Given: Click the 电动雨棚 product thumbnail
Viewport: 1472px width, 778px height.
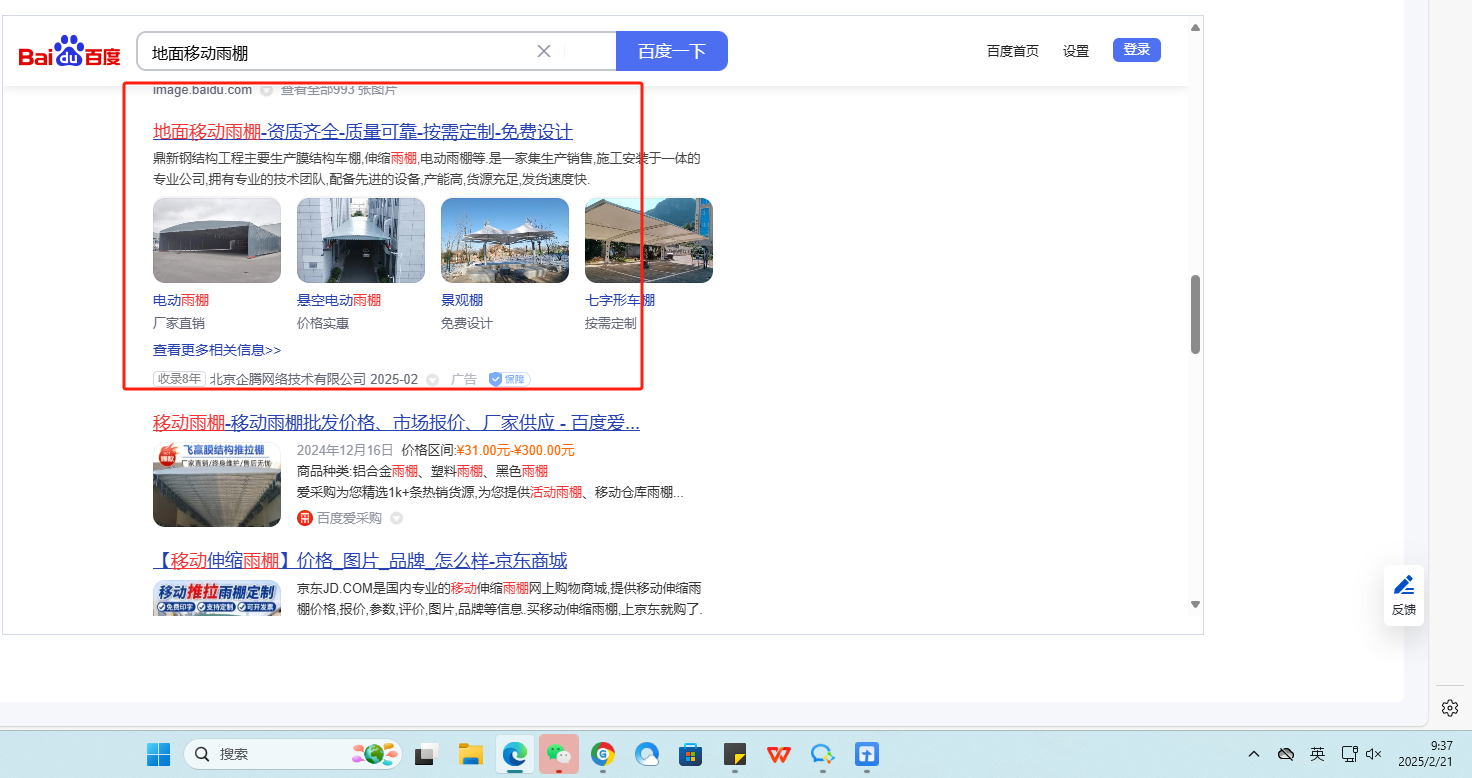Looking at the screenshot, I should pos(217,240).
